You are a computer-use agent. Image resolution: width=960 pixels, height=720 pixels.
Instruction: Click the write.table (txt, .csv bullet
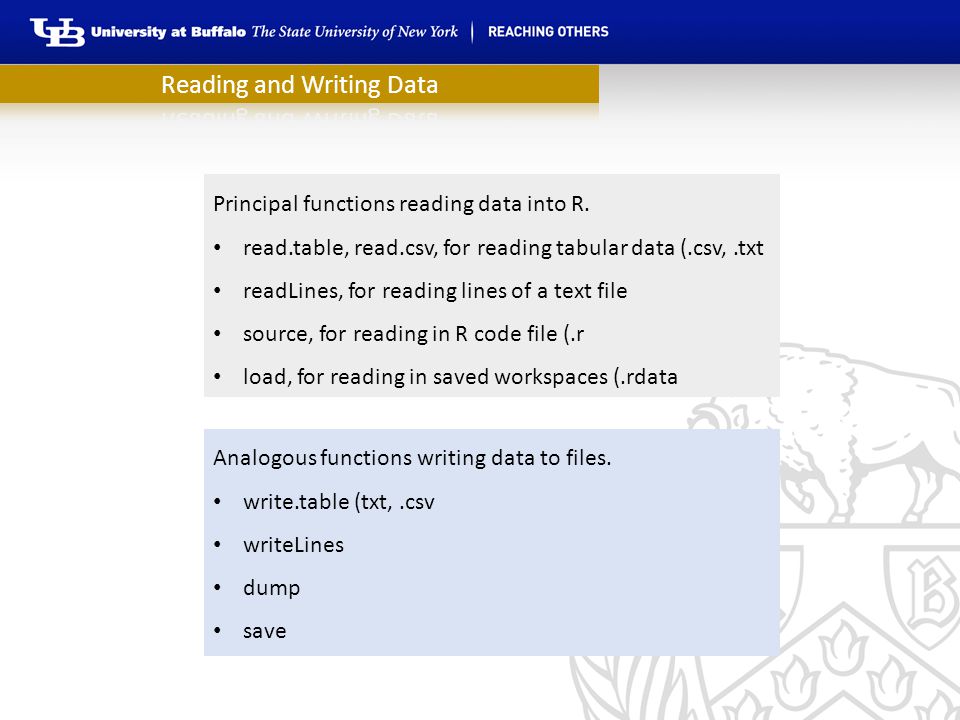point(339,502)
